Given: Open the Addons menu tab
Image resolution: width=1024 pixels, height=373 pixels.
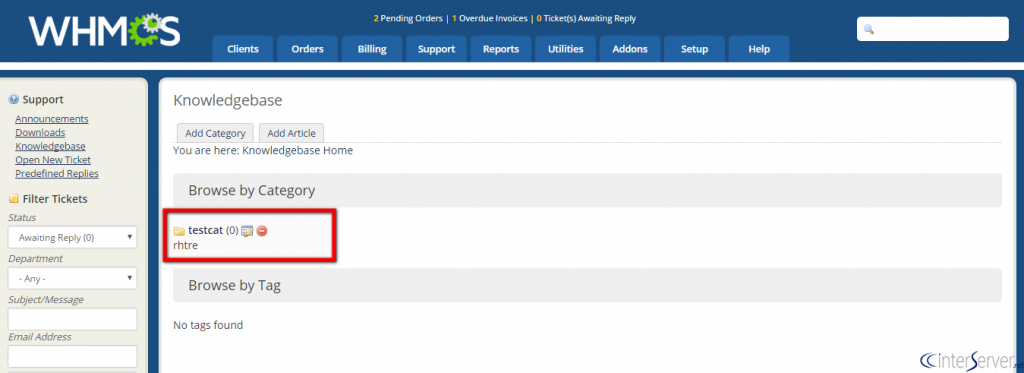Looking at the screenshot, I should (630, 49).
